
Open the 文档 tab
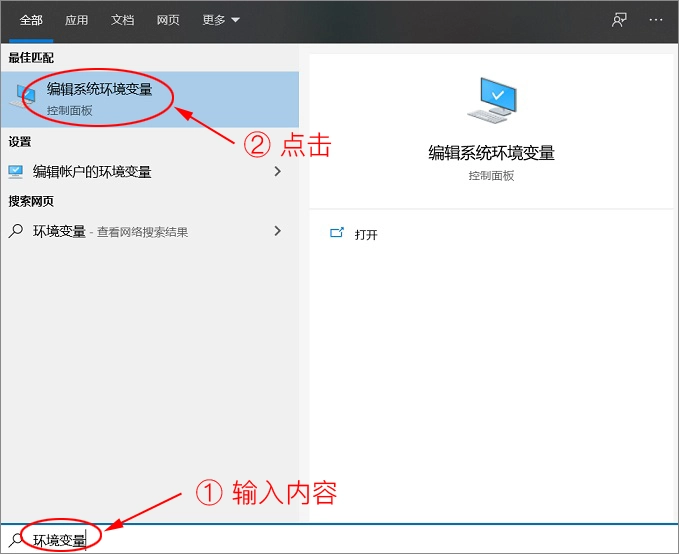pos(123,20)
